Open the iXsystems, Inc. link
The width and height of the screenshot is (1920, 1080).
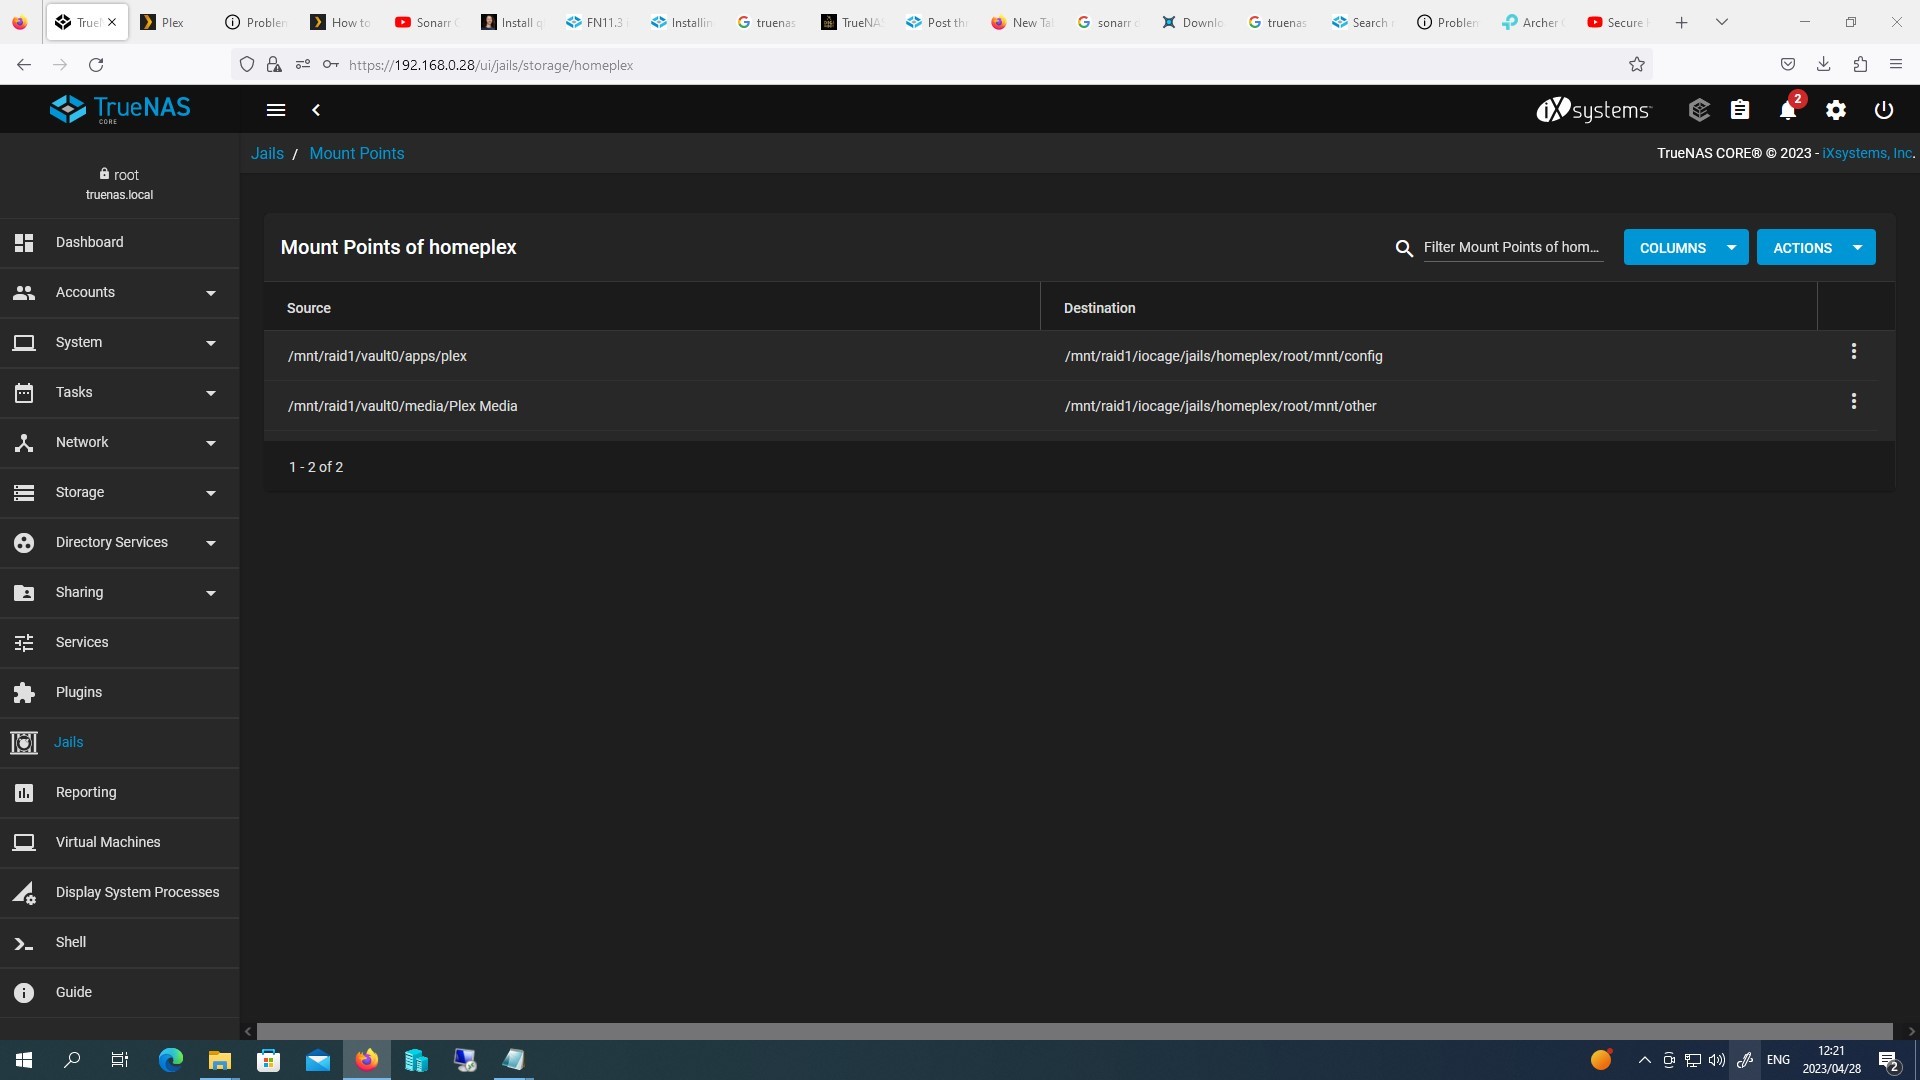[x=1867, y=153]
